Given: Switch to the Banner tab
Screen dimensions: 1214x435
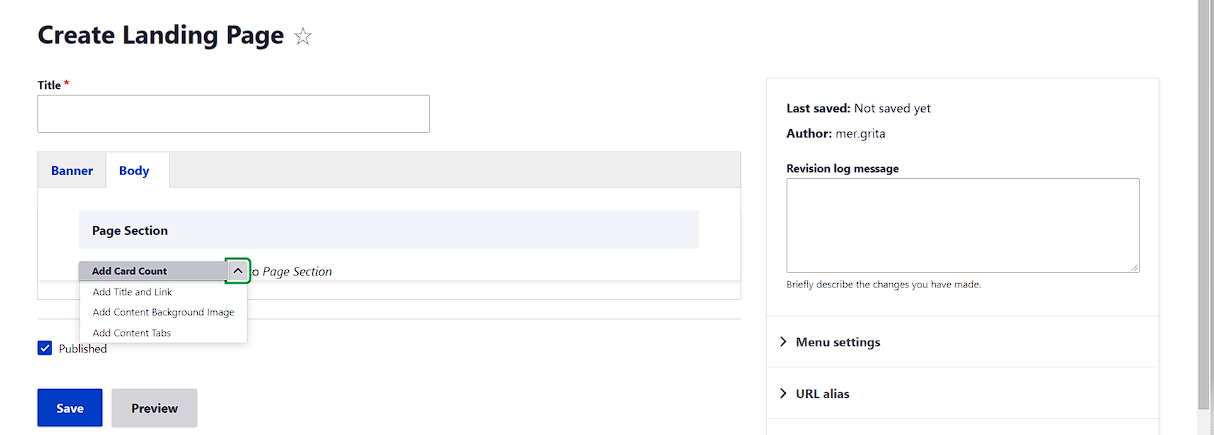Looking at the screenshot, I should 72,171.
